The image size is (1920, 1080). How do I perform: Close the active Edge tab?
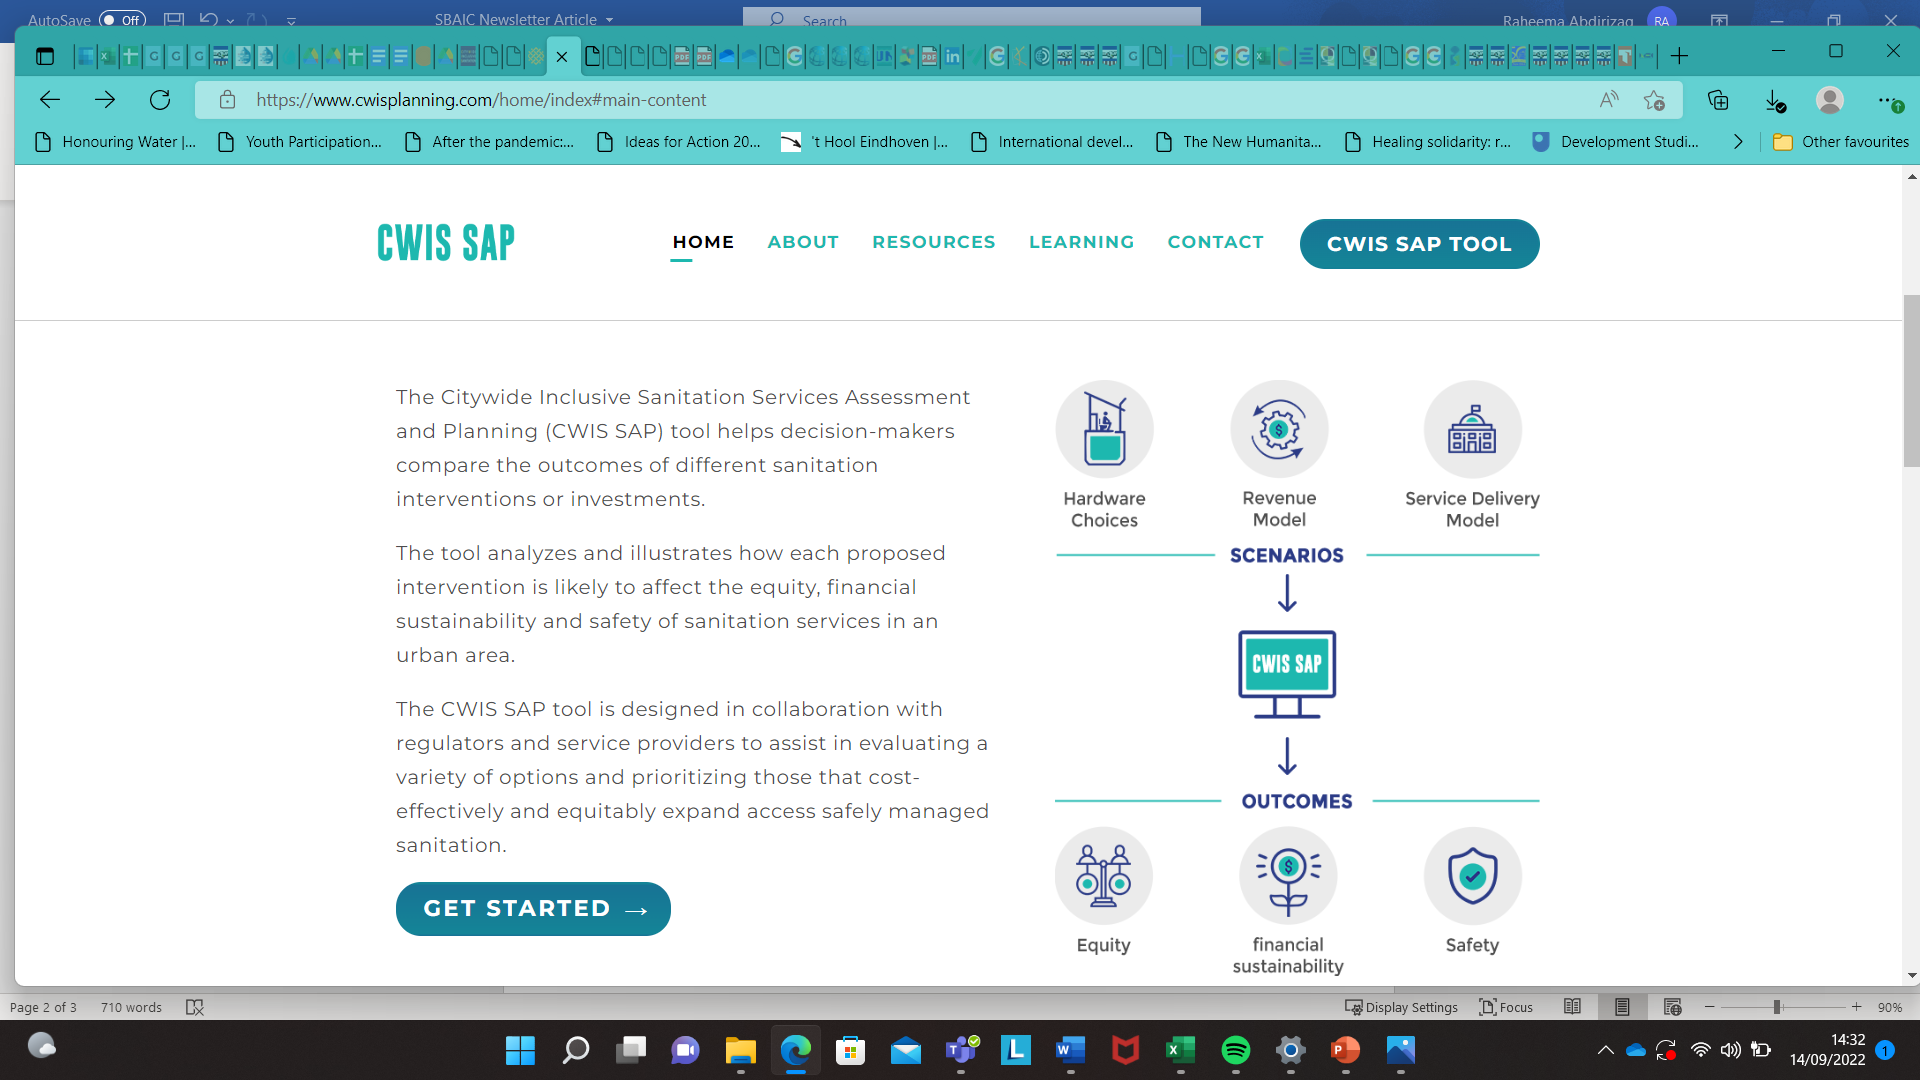(562, 57)
